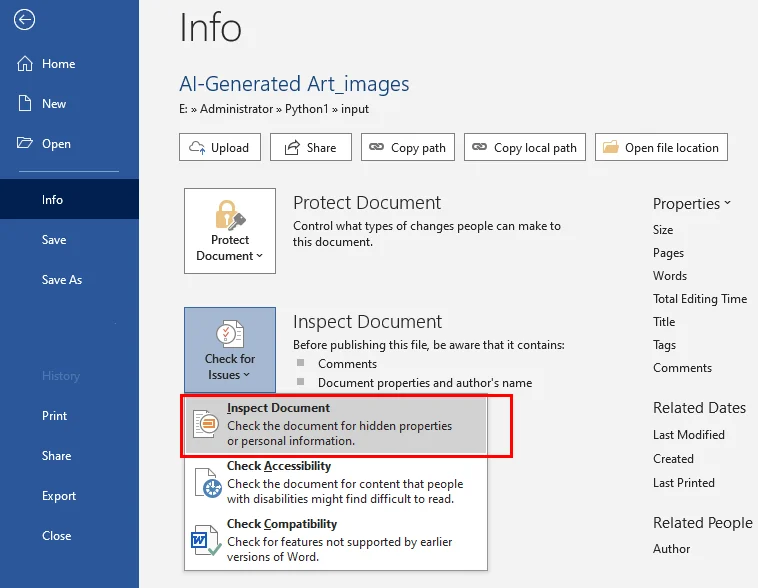Click the padlock Protect Document icon

tap(230, 215)
